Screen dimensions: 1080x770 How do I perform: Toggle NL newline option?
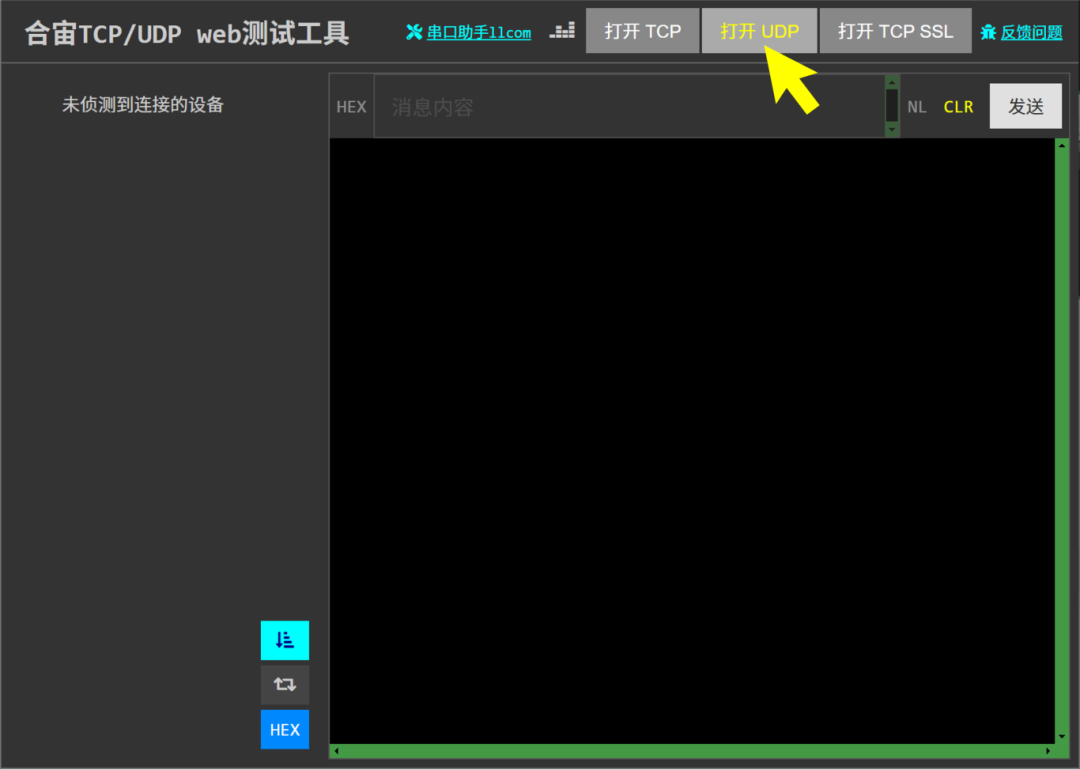point(916,106)
